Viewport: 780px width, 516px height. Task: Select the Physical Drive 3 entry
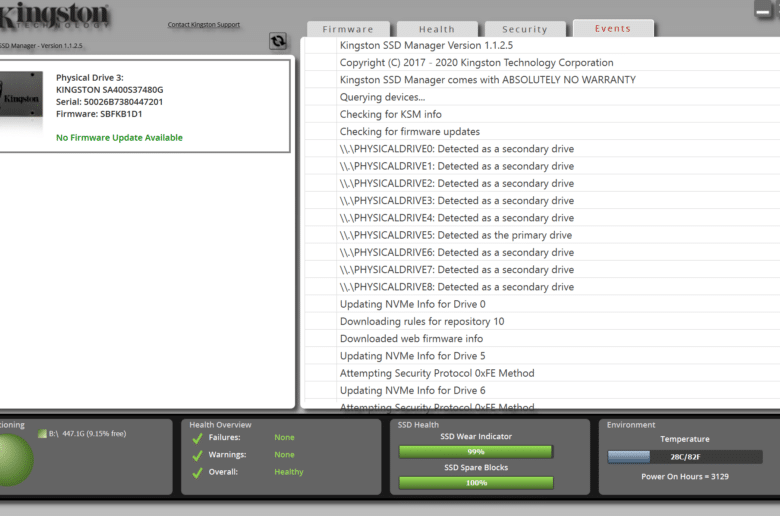(144, 106)
